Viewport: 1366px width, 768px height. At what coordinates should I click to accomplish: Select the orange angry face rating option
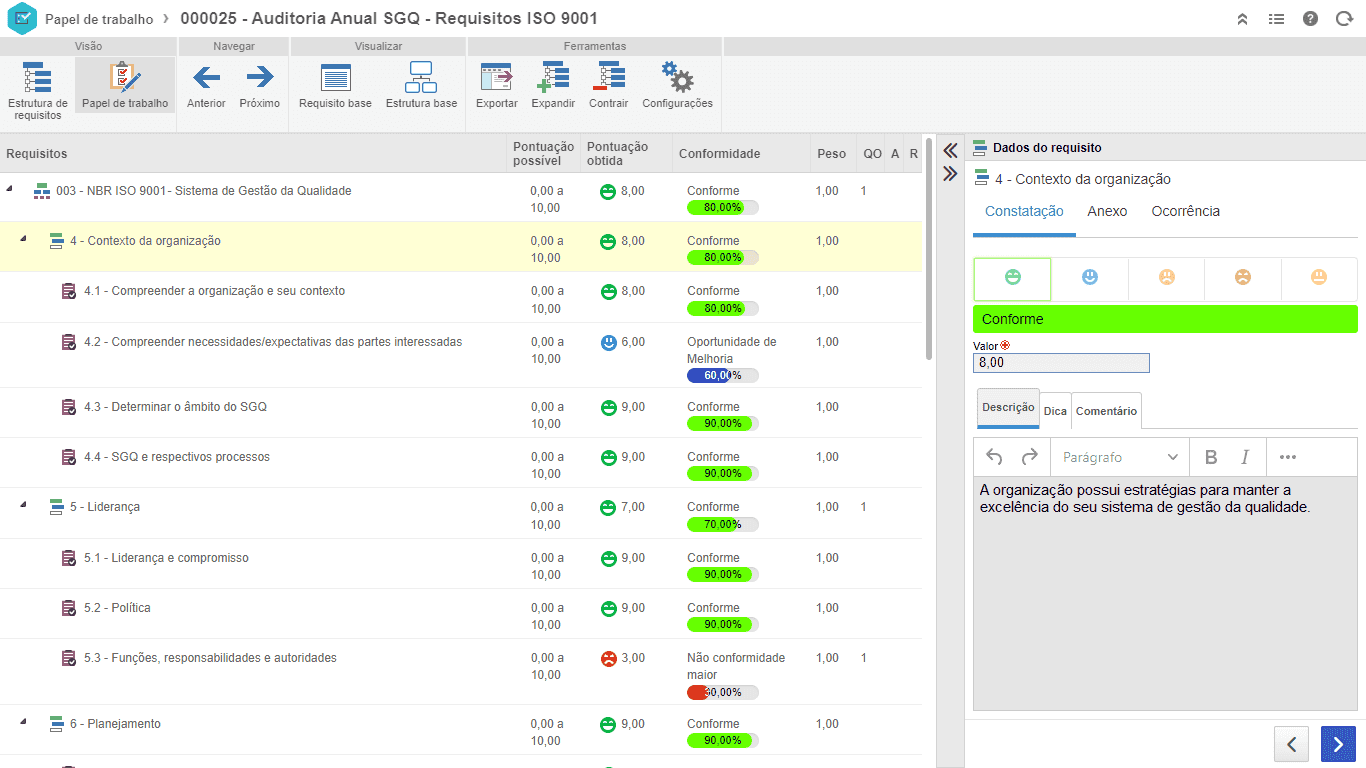1243,278
